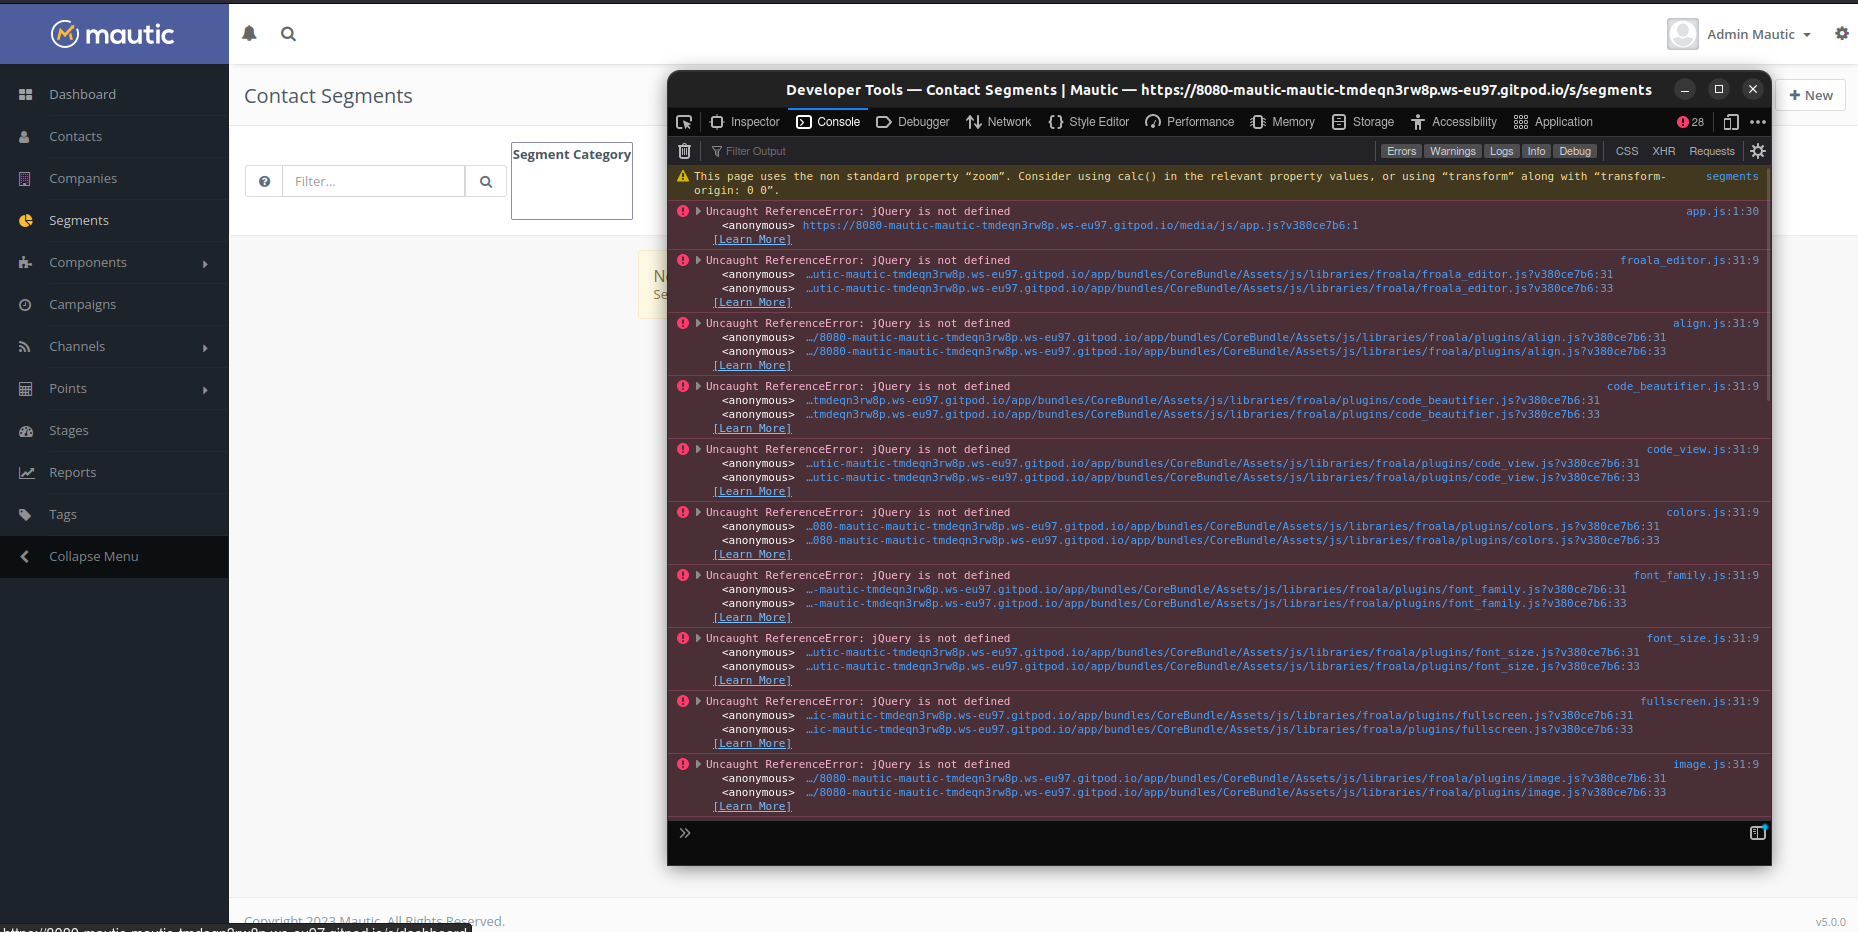The image size is (1858, 932).
Task: Open the Mautic notification bell
Action: tap(248, 33)
